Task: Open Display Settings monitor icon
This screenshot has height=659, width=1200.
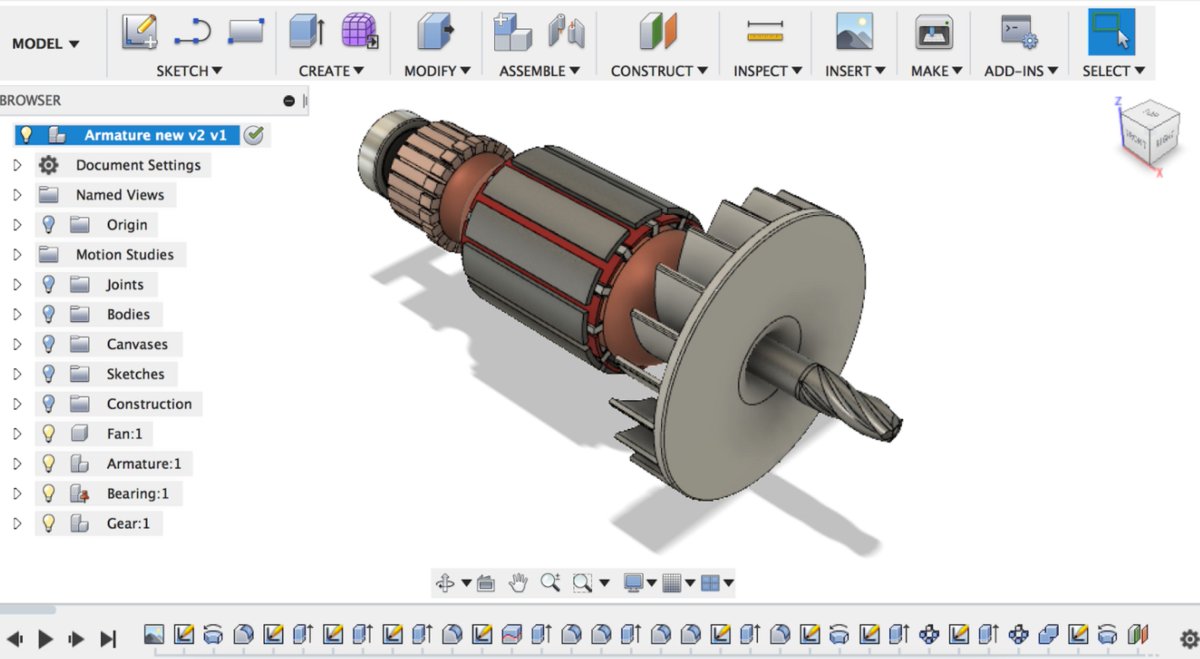Action: pyautogui.click(x=633, y=582)
